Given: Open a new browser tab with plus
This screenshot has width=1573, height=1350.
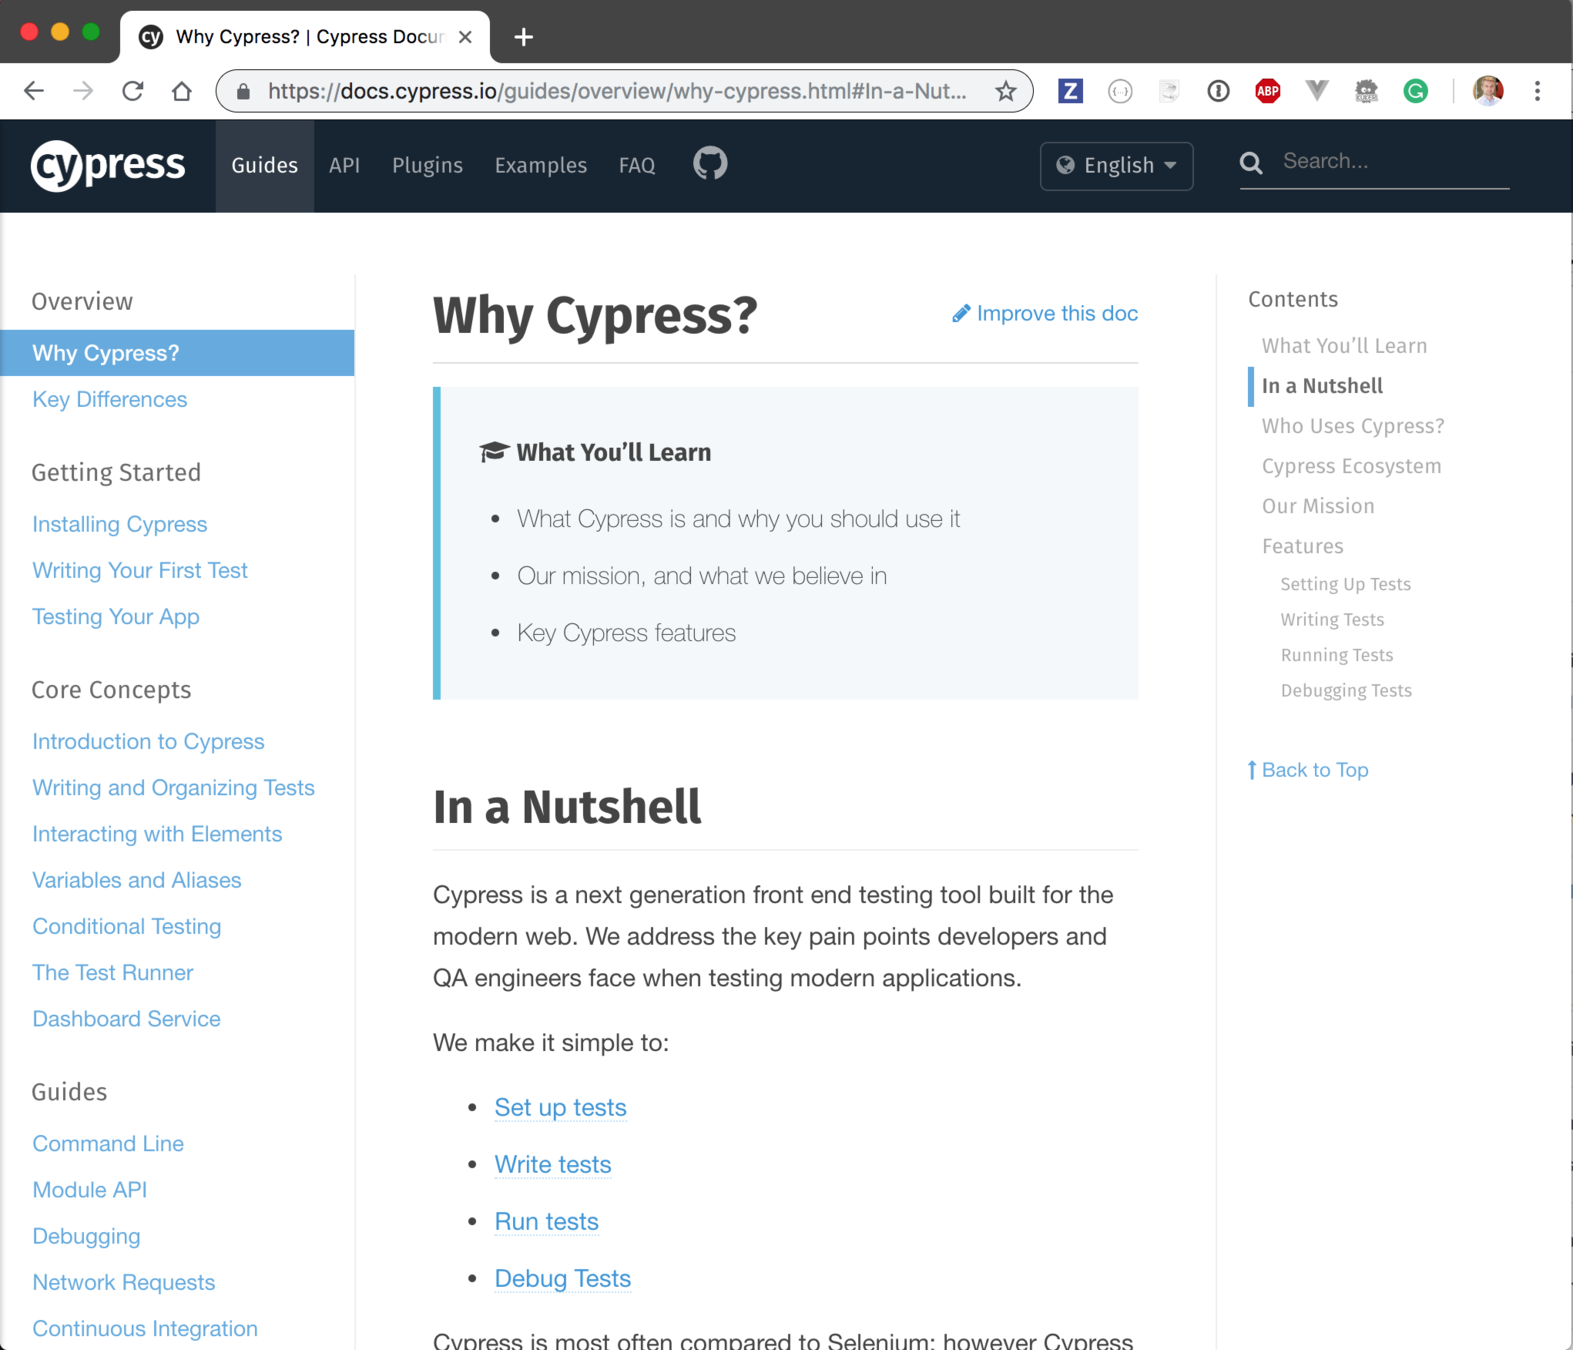Looking at the screenshot, I should click(523, 37).
